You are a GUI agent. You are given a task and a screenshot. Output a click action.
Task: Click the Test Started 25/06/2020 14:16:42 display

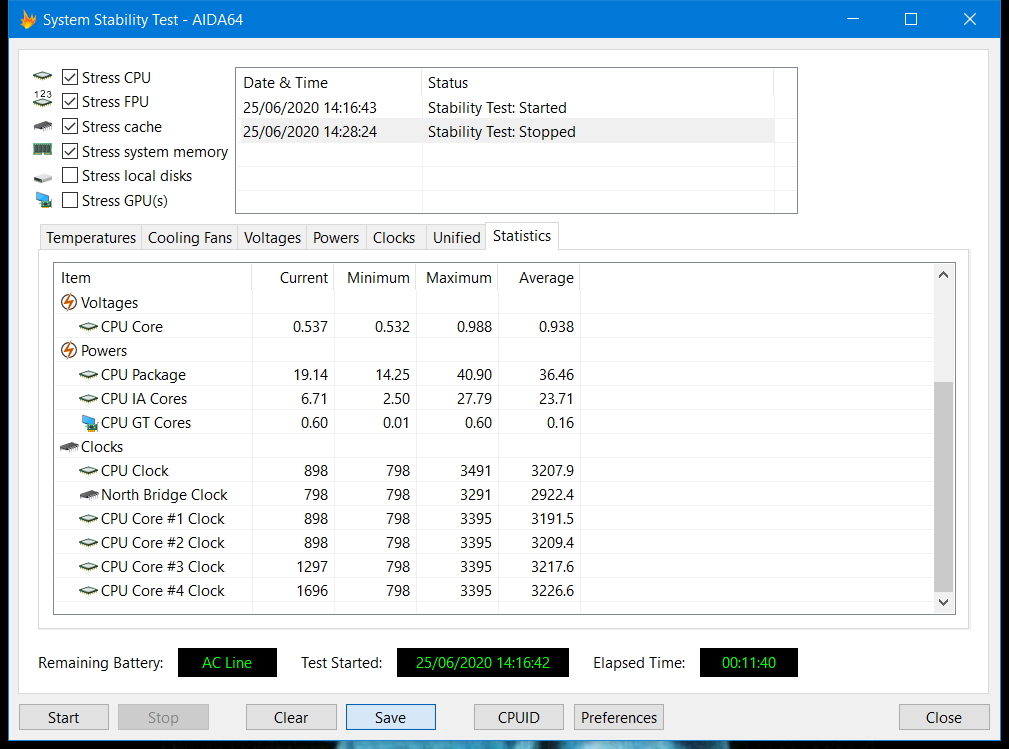pos(483,662)
